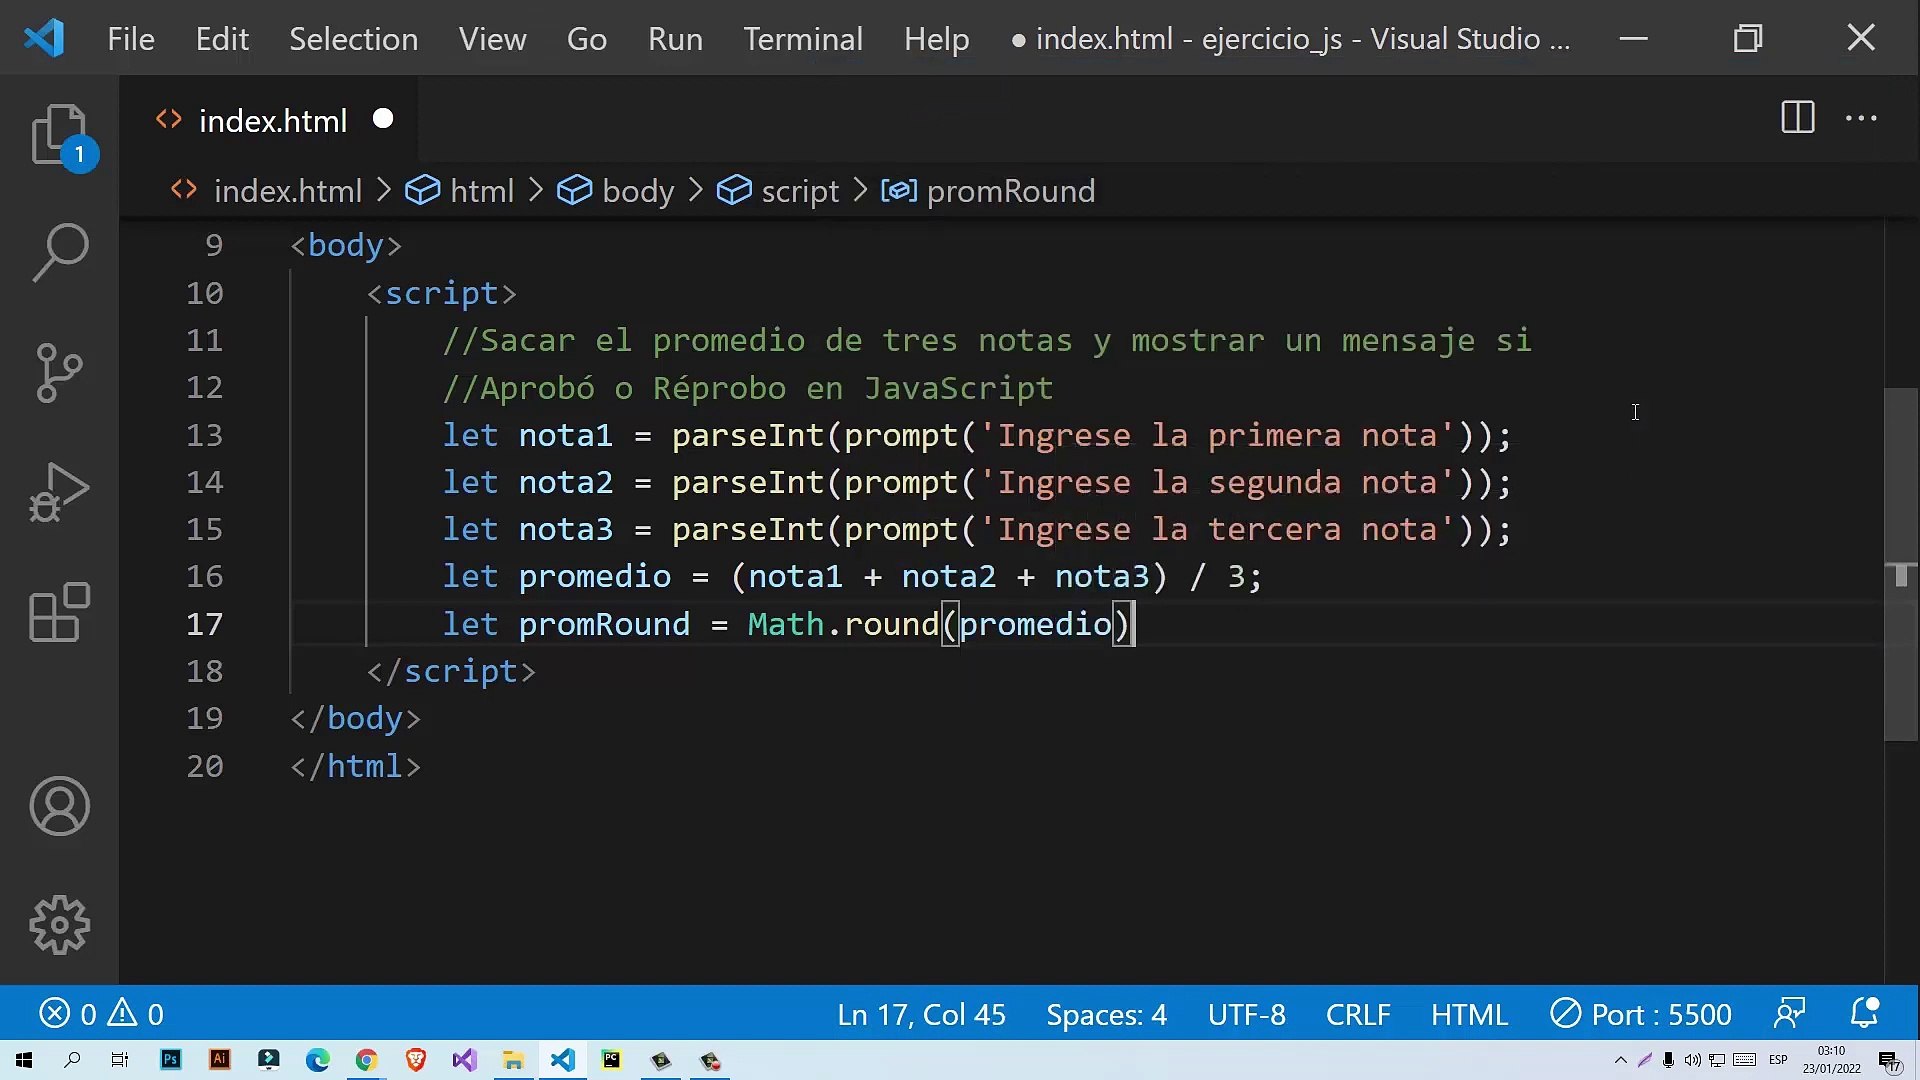The height and width of the screenshot is (1080, 1920).
Task: Open the Search view in the activity bar
Action: 59,252
